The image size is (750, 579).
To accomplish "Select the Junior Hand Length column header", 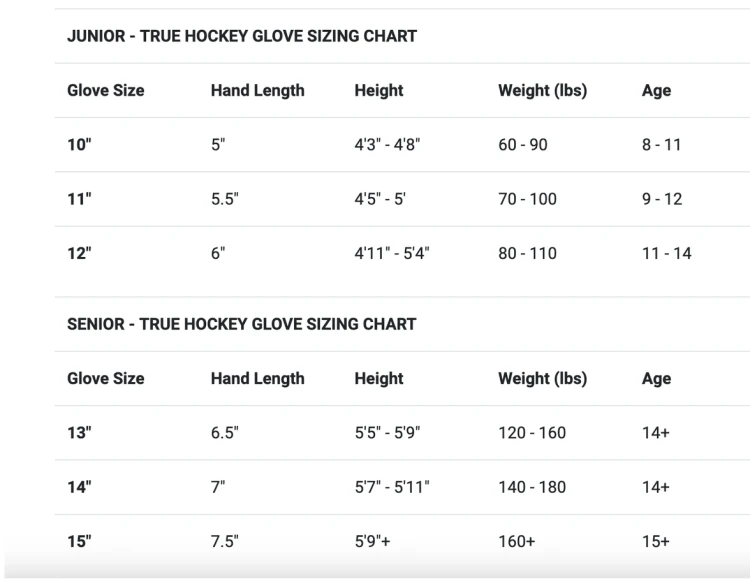I will [x=258, y=90].
